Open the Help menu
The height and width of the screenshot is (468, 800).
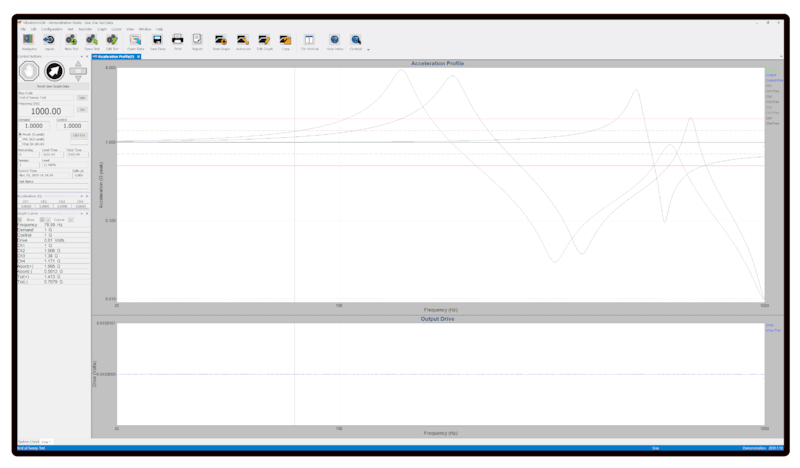click(160, 29)
